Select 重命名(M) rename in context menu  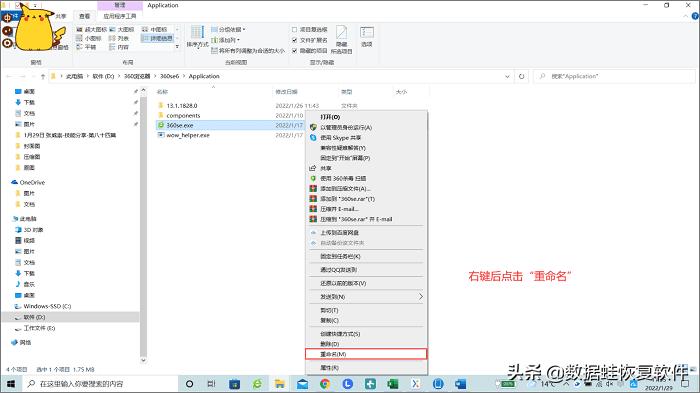click(366, 354)
